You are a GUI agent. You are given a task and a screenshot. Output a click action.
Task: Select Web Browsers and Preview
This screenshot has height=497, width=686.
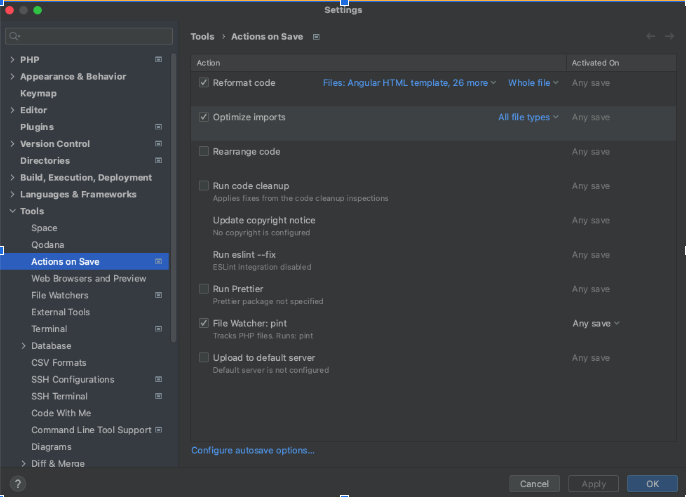pos(88,278)
